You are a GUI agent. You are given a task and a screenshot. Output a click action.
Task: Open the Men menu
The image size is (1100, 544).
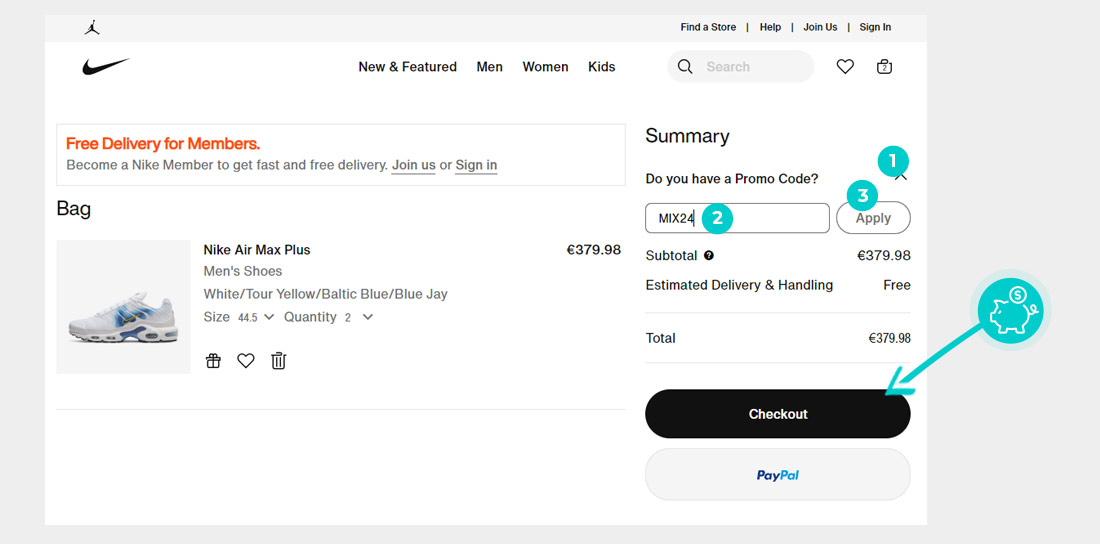click(x=490, y=67)
